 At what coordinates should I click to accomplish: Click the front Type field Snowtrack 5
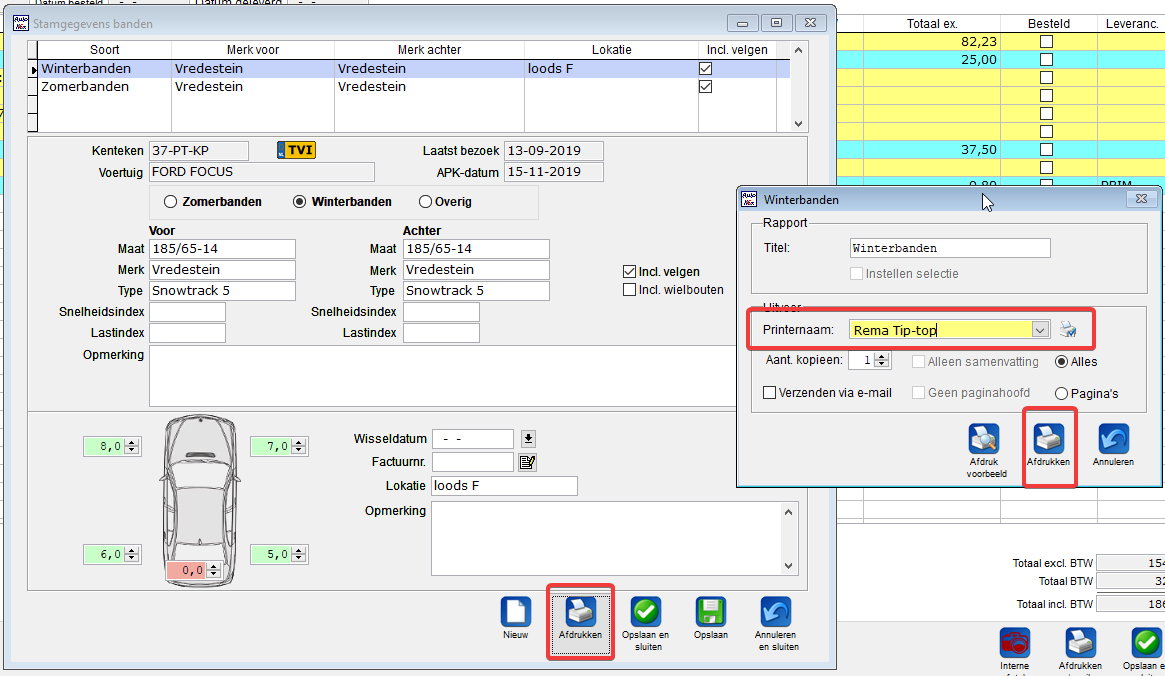(x=222, y=290)
